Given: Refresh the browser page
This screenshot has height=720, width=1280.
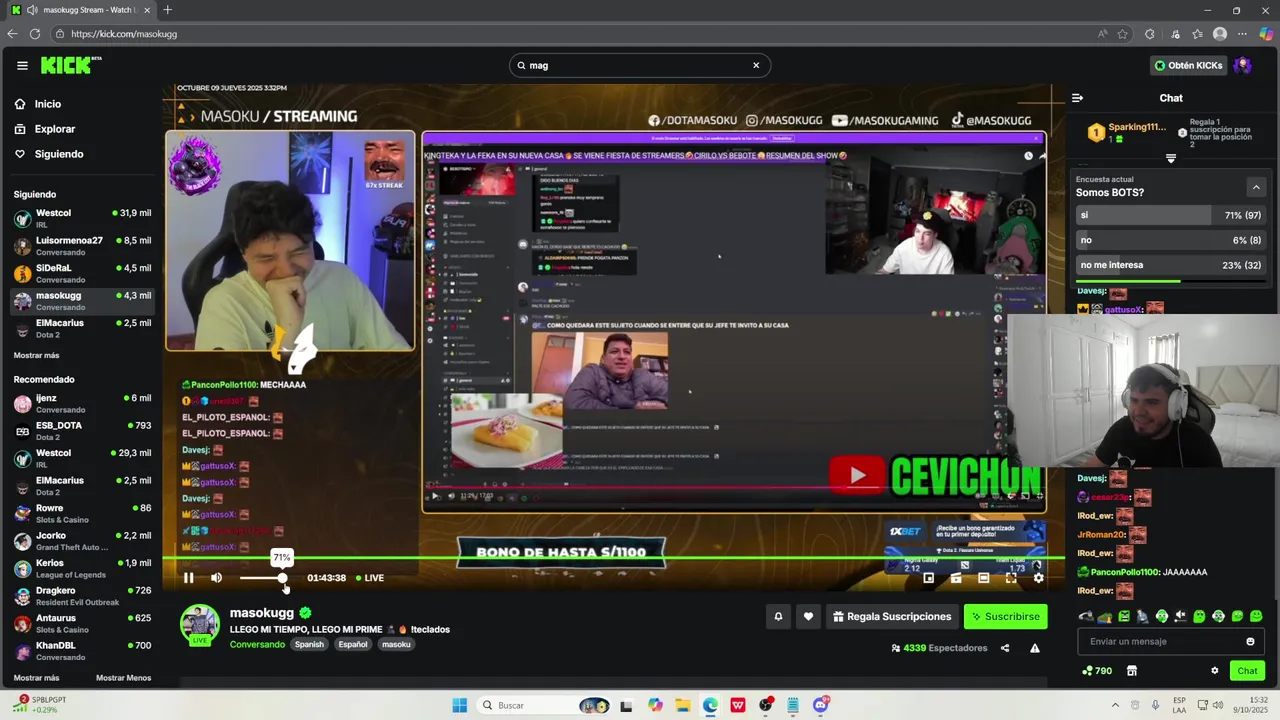Looking at the screenshot, I should [35, 34].
